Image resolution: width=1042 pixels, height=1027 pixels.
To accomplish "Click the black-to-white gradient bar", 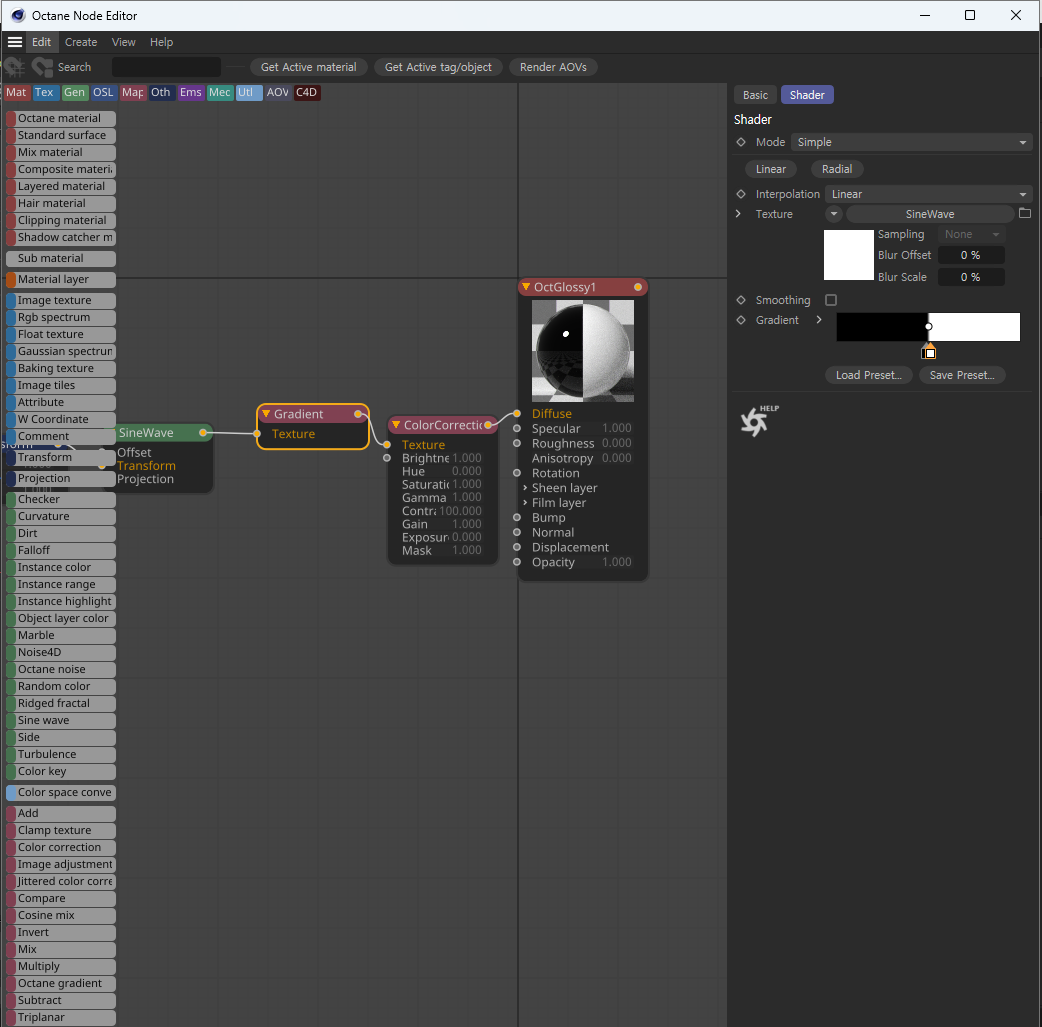I will 928,327.
